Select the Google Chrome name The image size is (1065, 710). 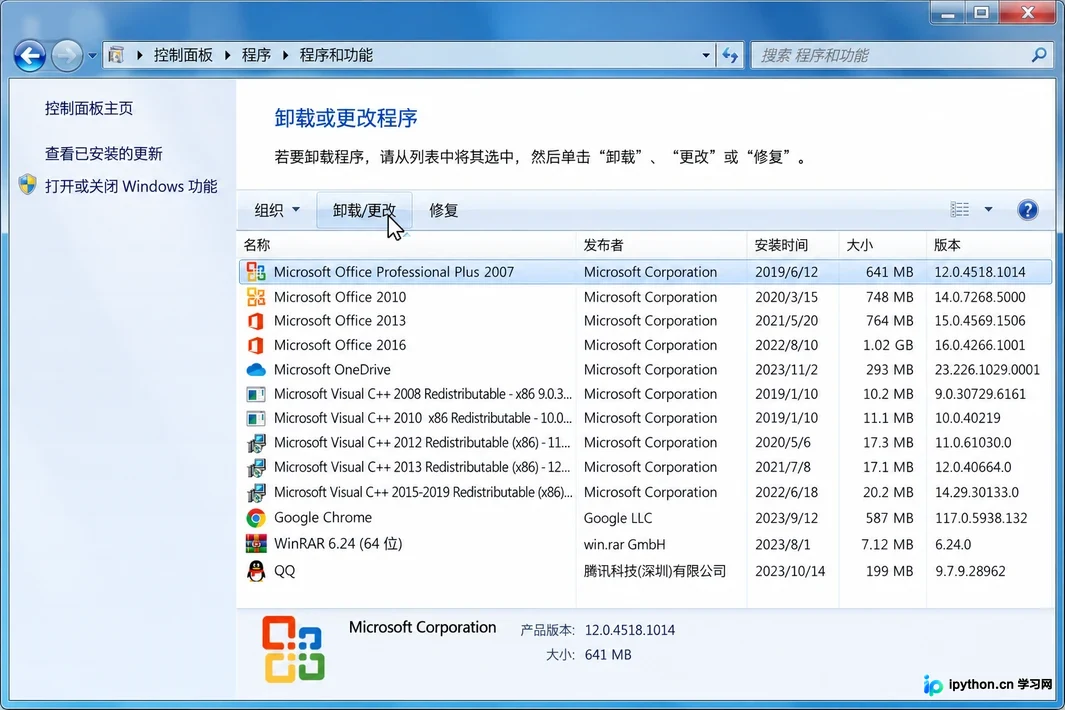click(323, 518)
